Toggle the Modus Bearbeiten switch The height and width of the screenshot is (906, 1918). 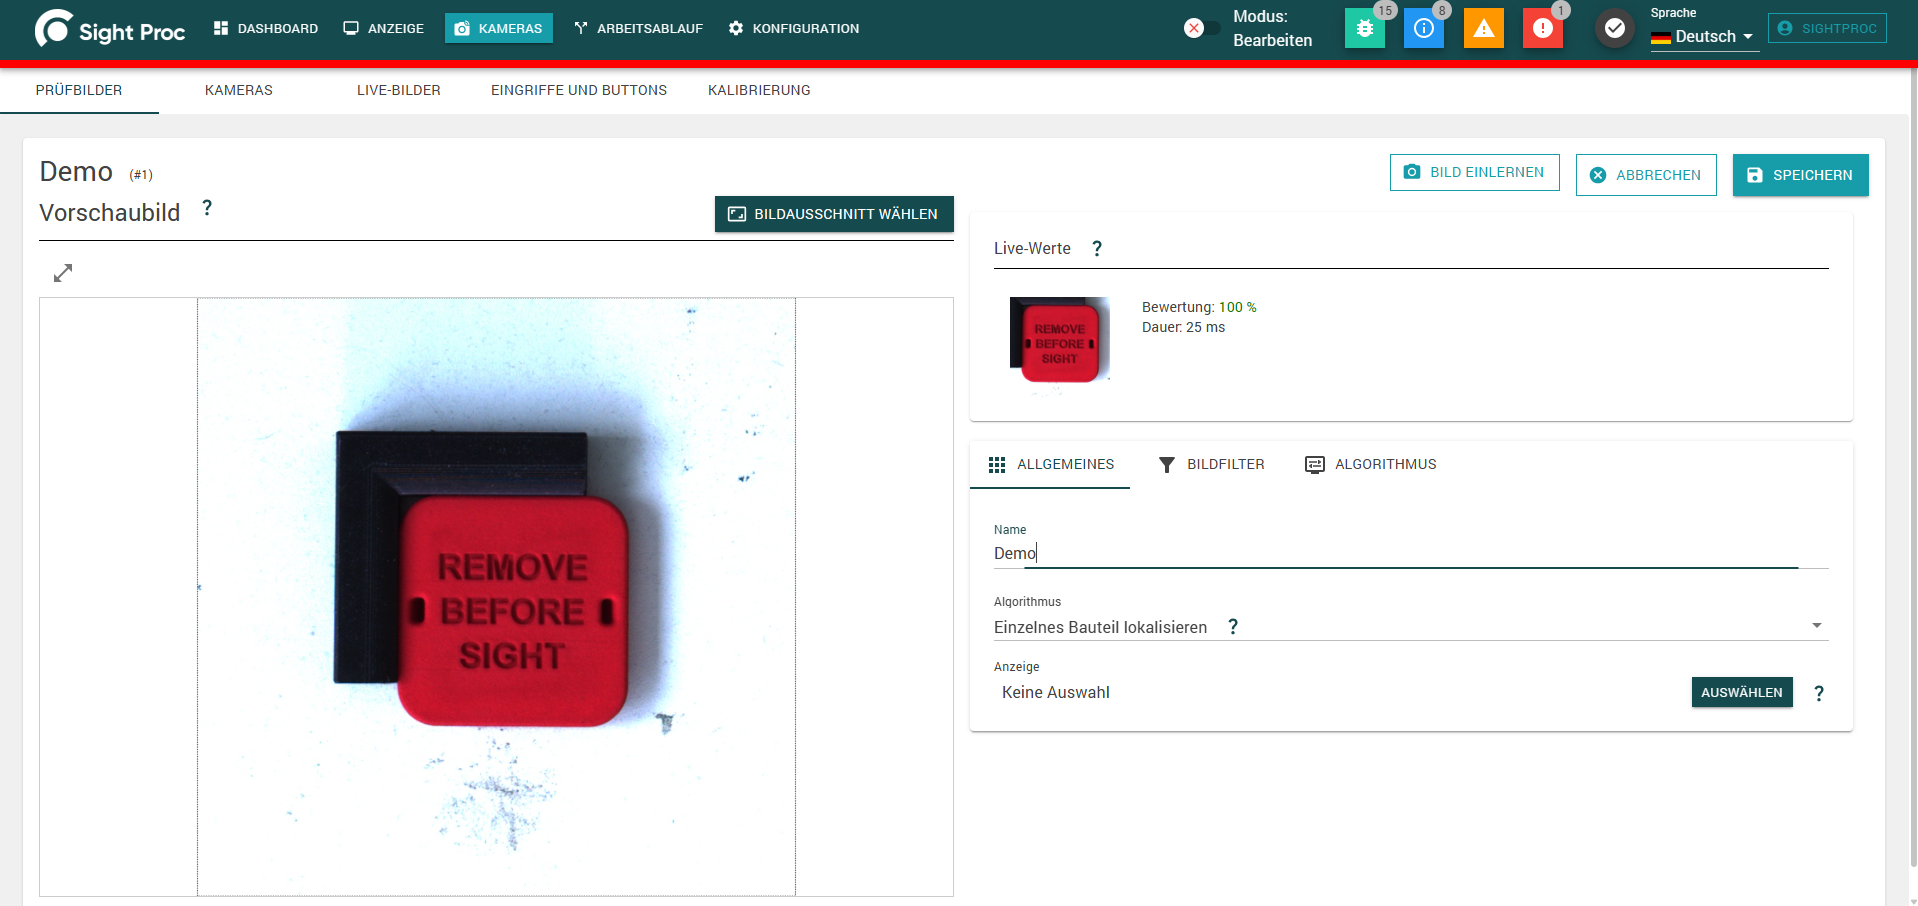click(1202, 28)
